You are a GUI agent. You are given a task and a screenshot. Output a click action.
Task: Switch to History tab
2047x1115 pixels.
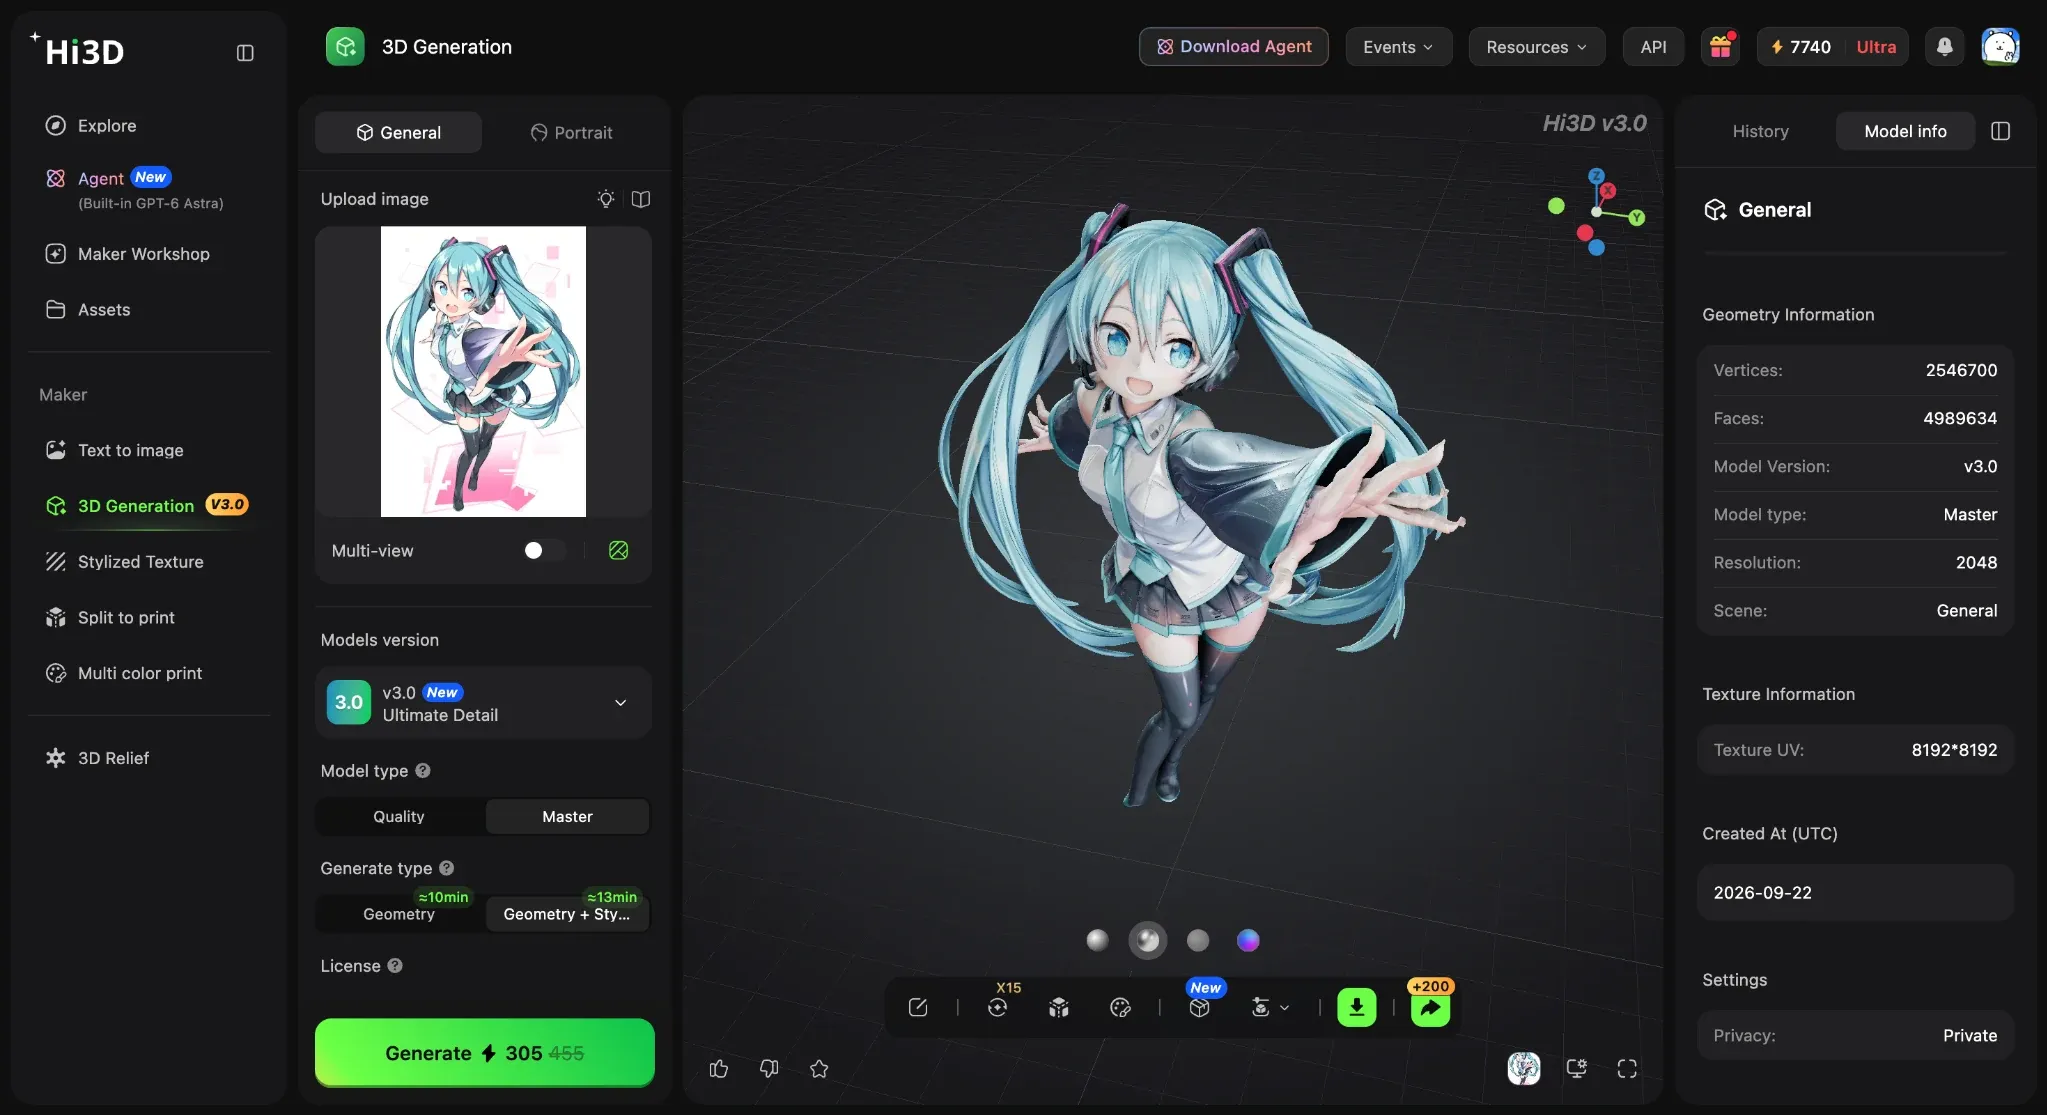1760,132
